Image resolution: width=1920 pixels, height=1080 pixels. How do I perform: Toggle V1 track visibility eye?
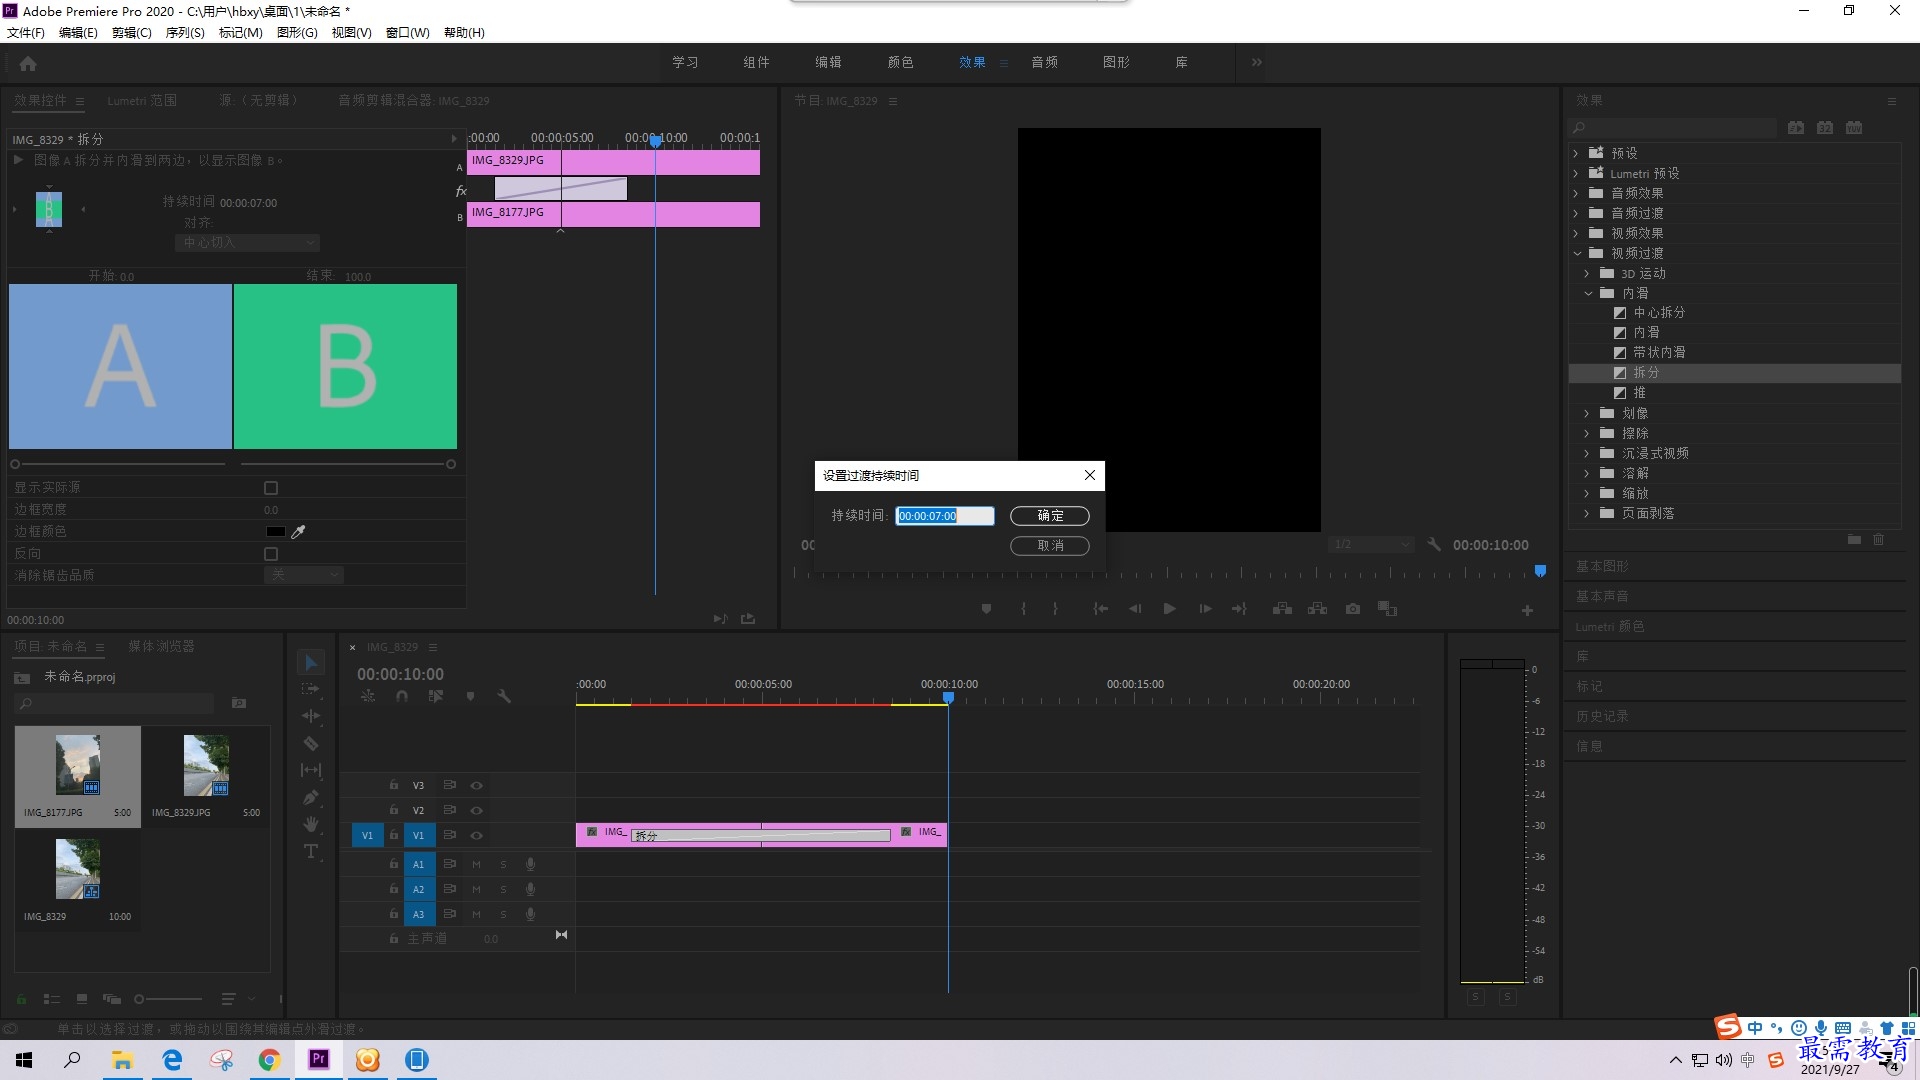477,835
